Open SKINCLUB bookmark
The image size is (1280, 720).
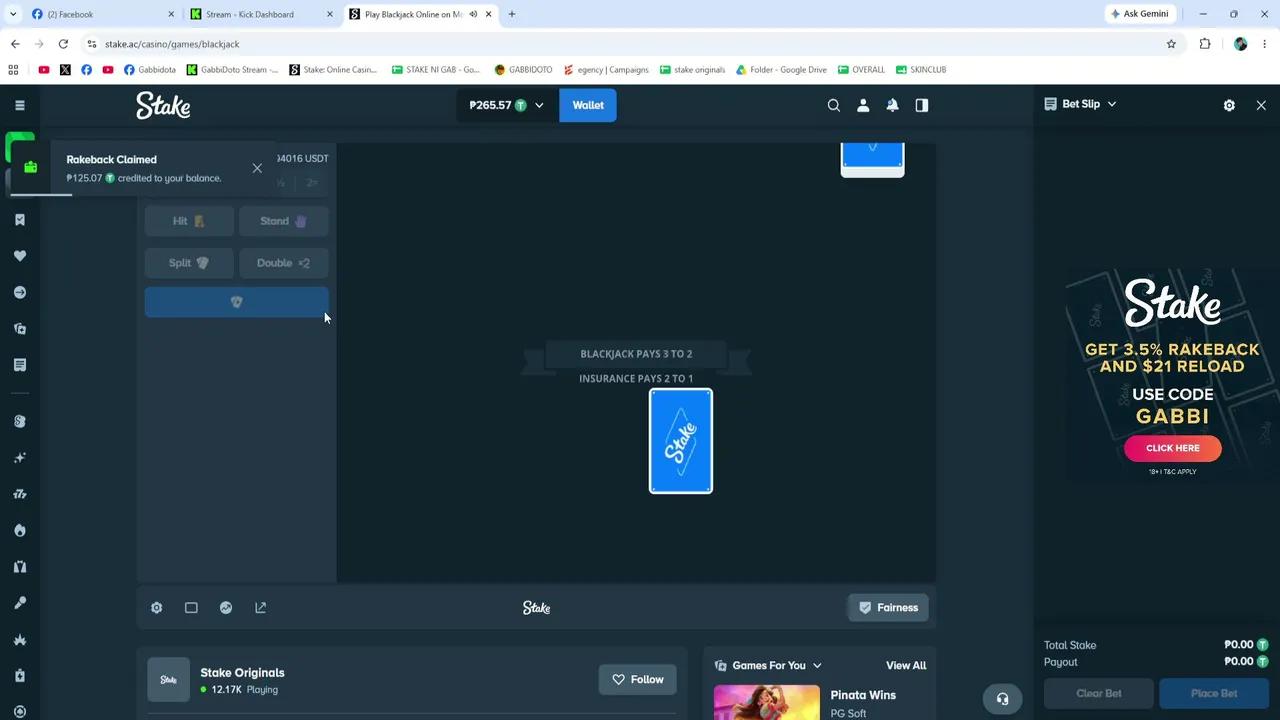point(921,70)
